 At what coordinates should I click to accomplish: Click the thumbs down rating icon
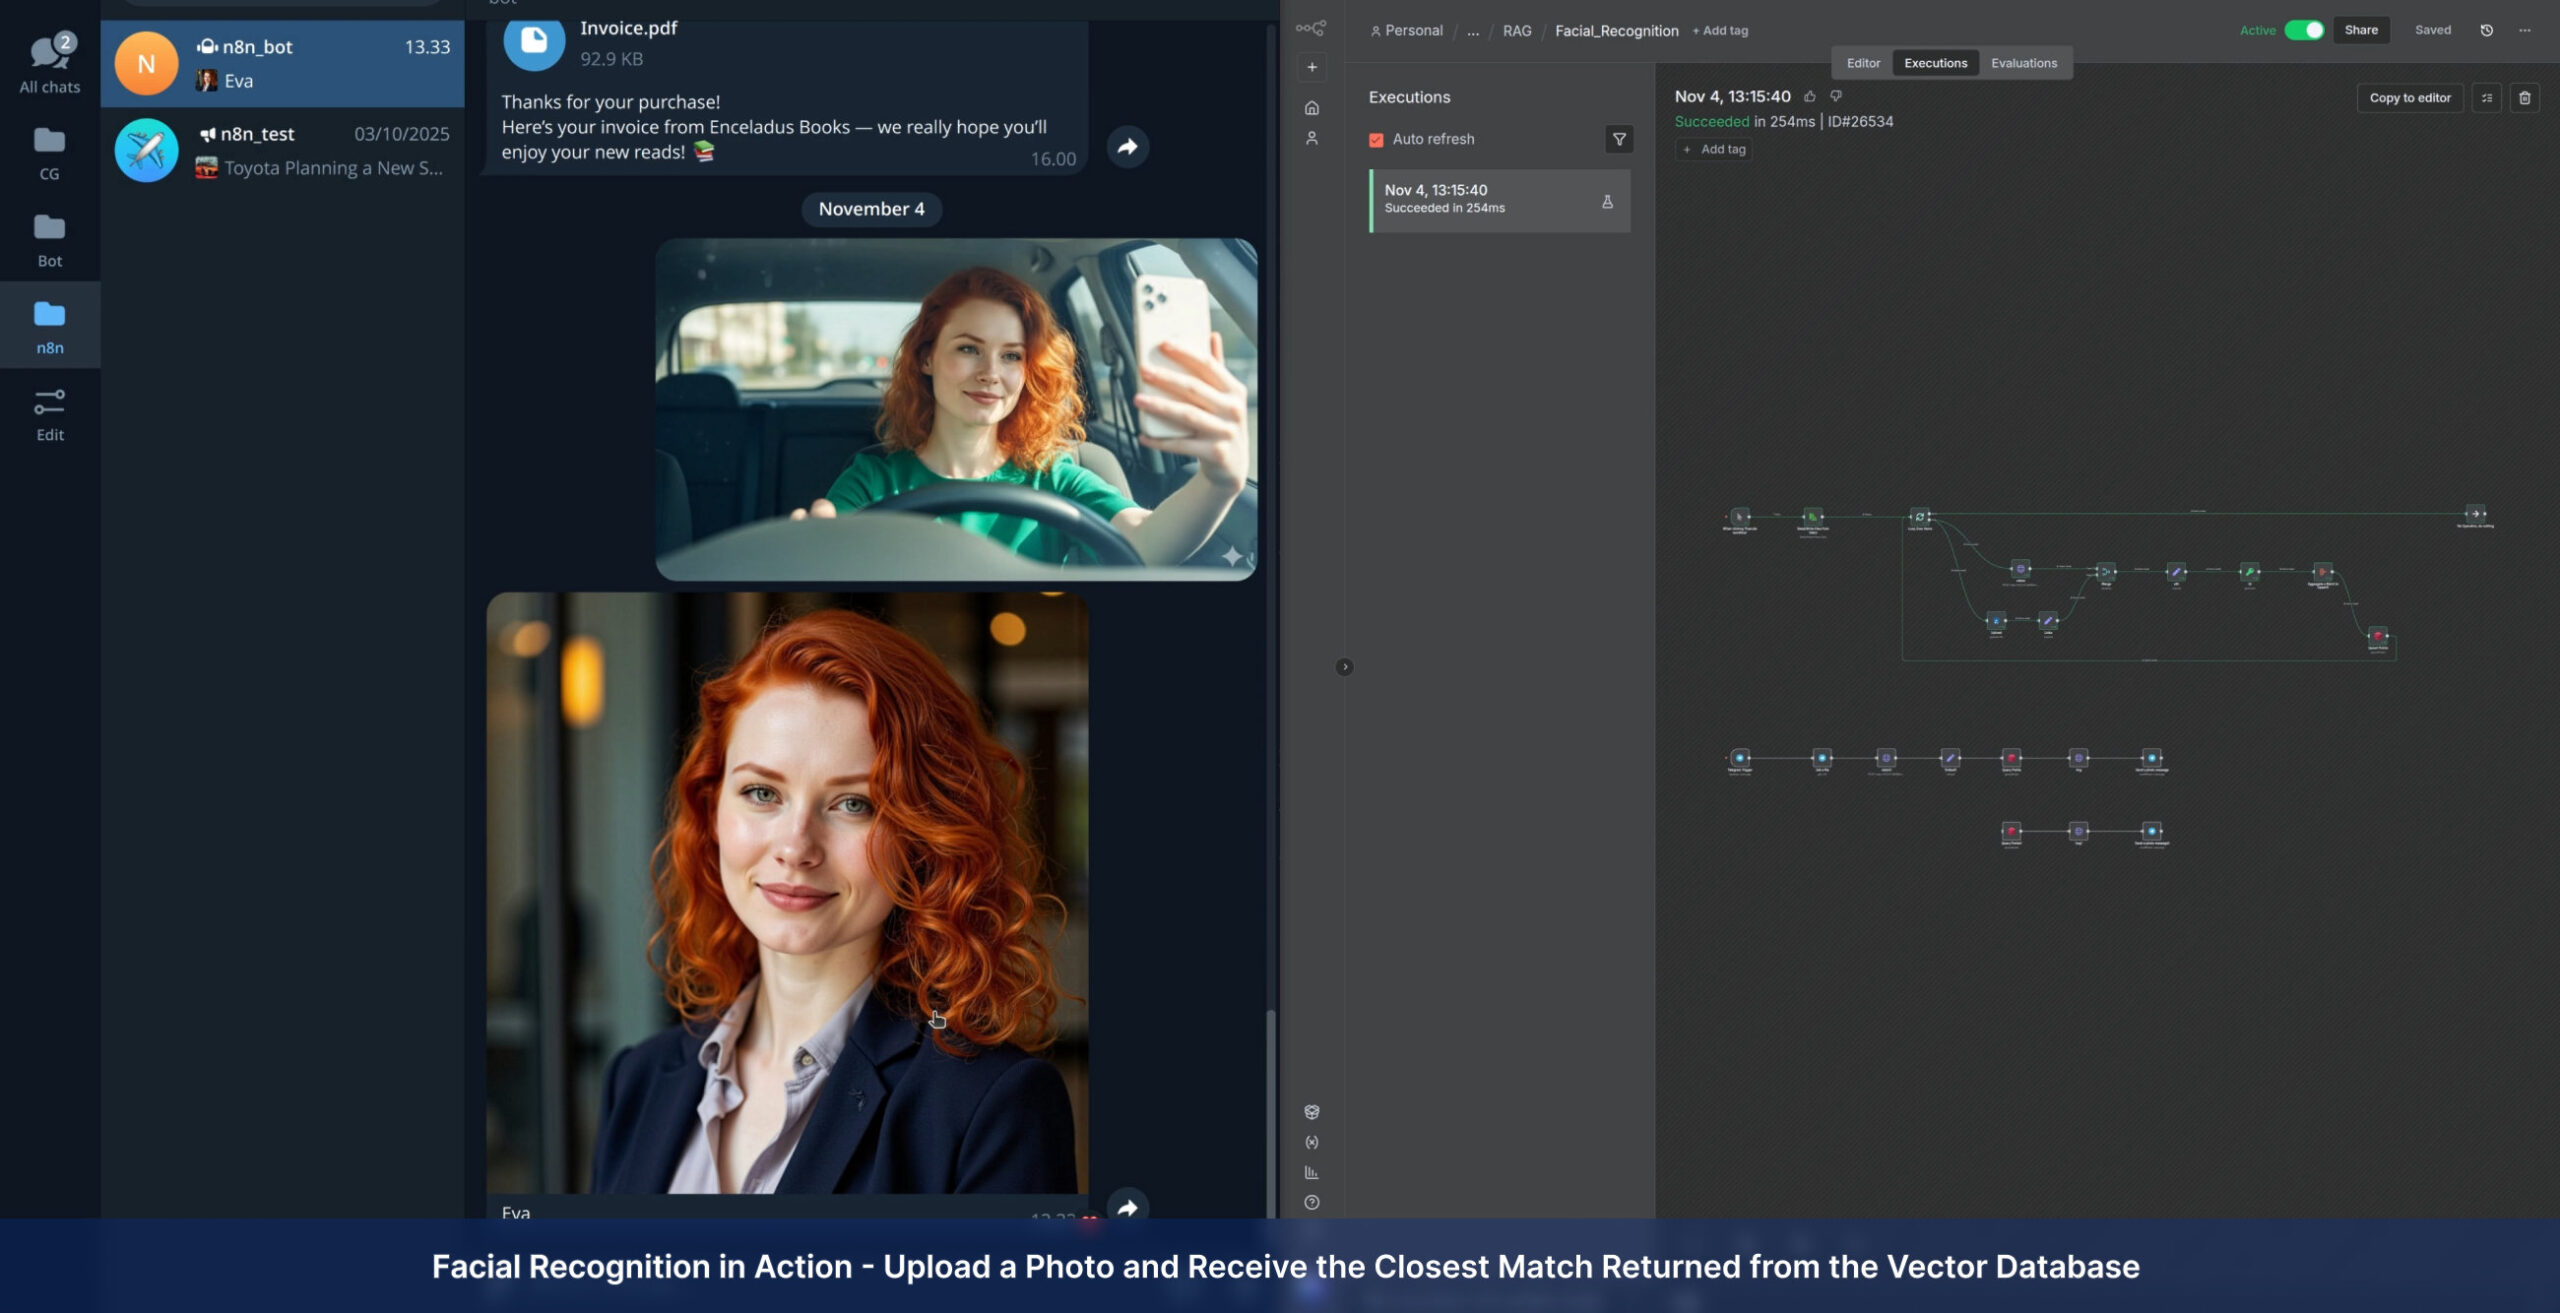click(x=1836, y=97)
